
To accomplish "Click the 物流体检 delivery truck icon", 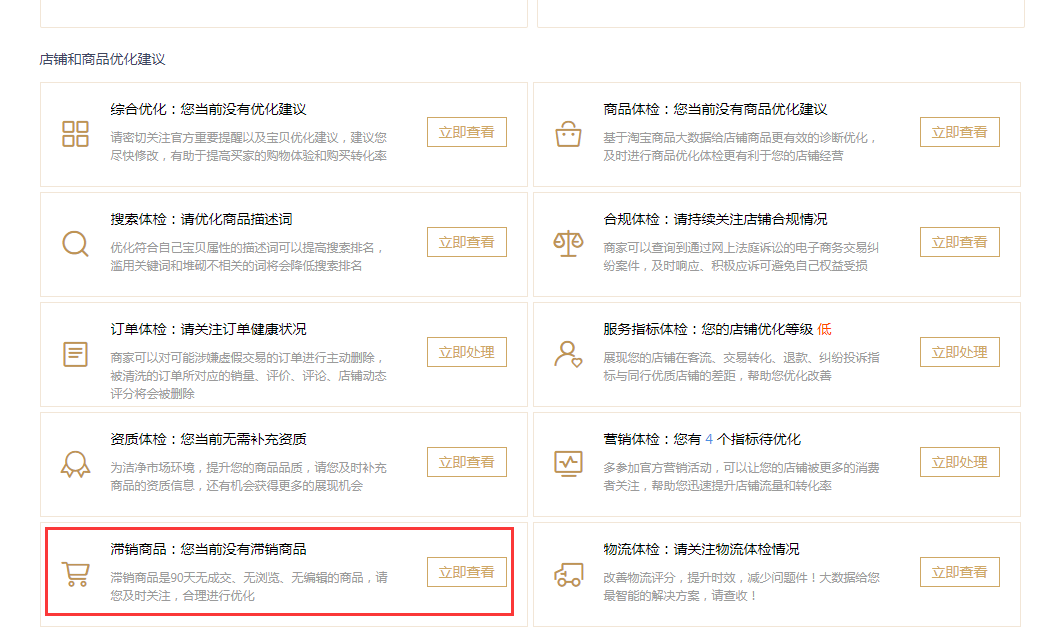I will click(568, 574).
